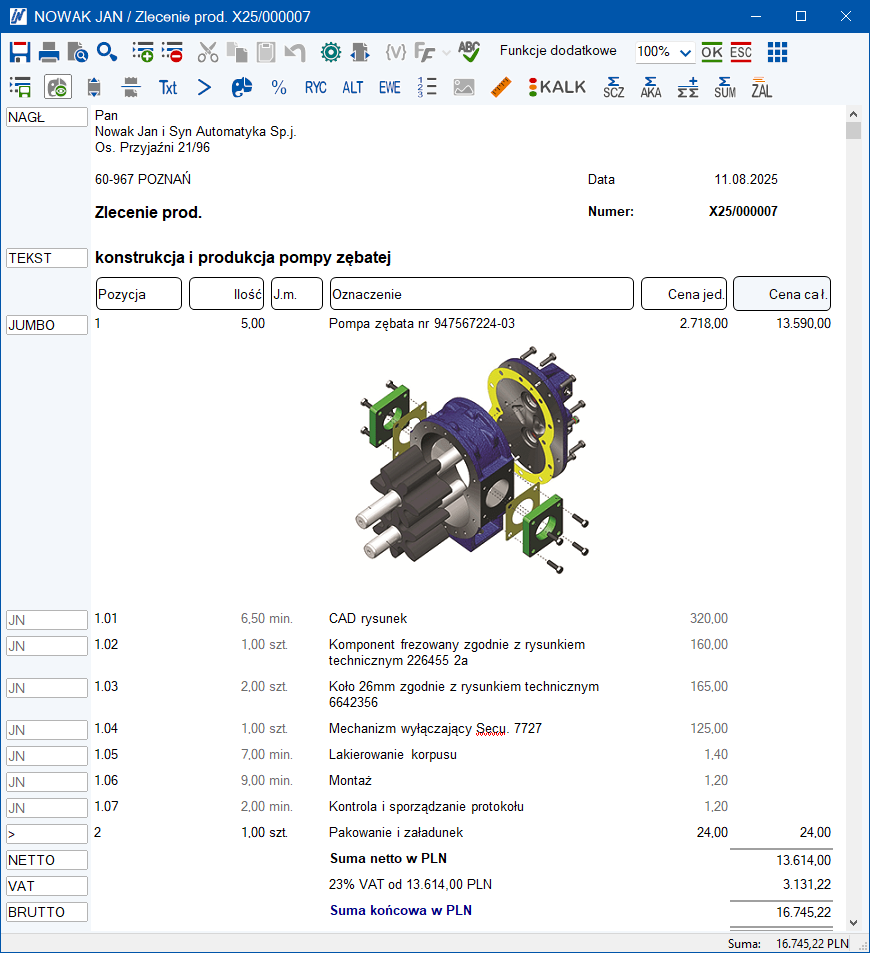
Task: Open print preview with magnifier icon
Action: pos(77,52)
